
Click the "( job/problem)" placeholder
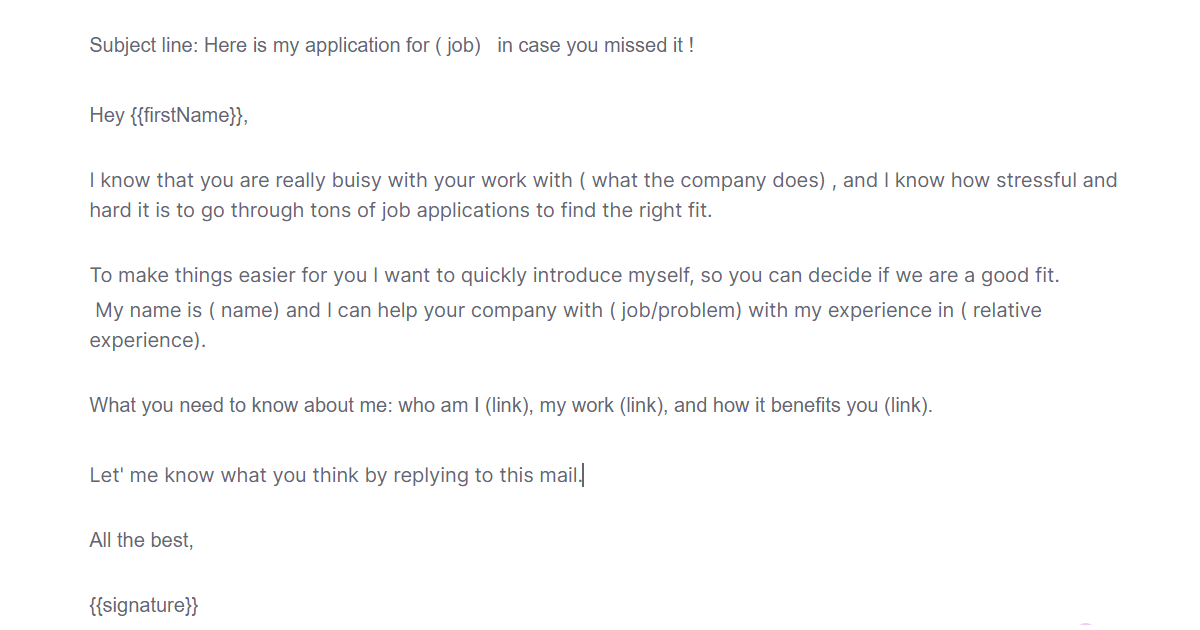675,310
